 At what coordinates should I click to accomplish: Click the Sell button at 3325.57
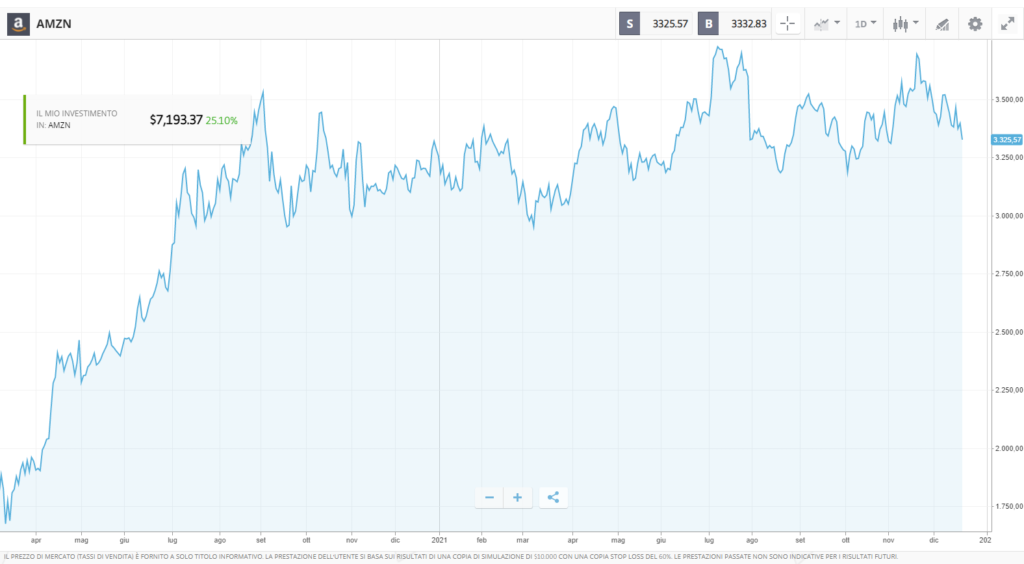(x=655, y=24)
